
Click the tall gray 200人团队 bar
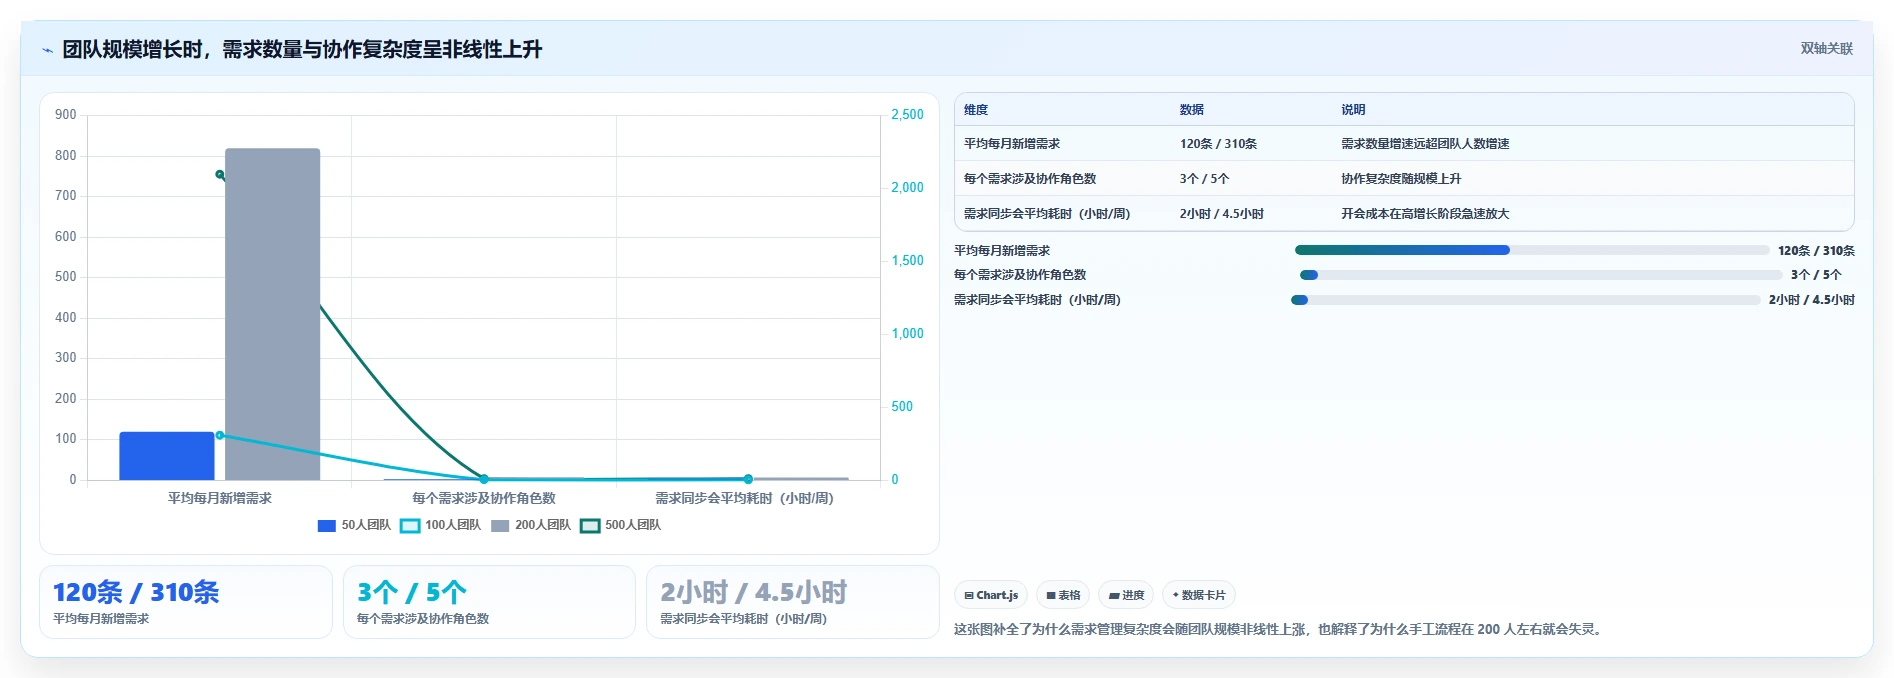272,314
